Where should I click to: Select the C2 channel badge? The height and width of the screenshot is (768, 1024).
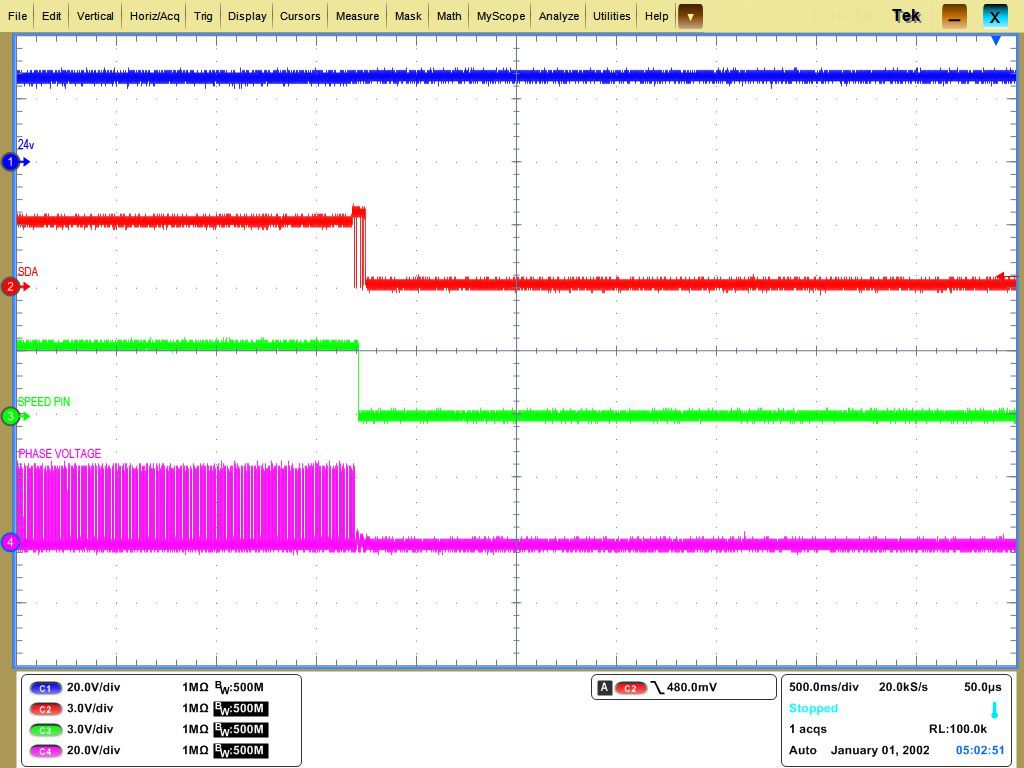(44, 708)
